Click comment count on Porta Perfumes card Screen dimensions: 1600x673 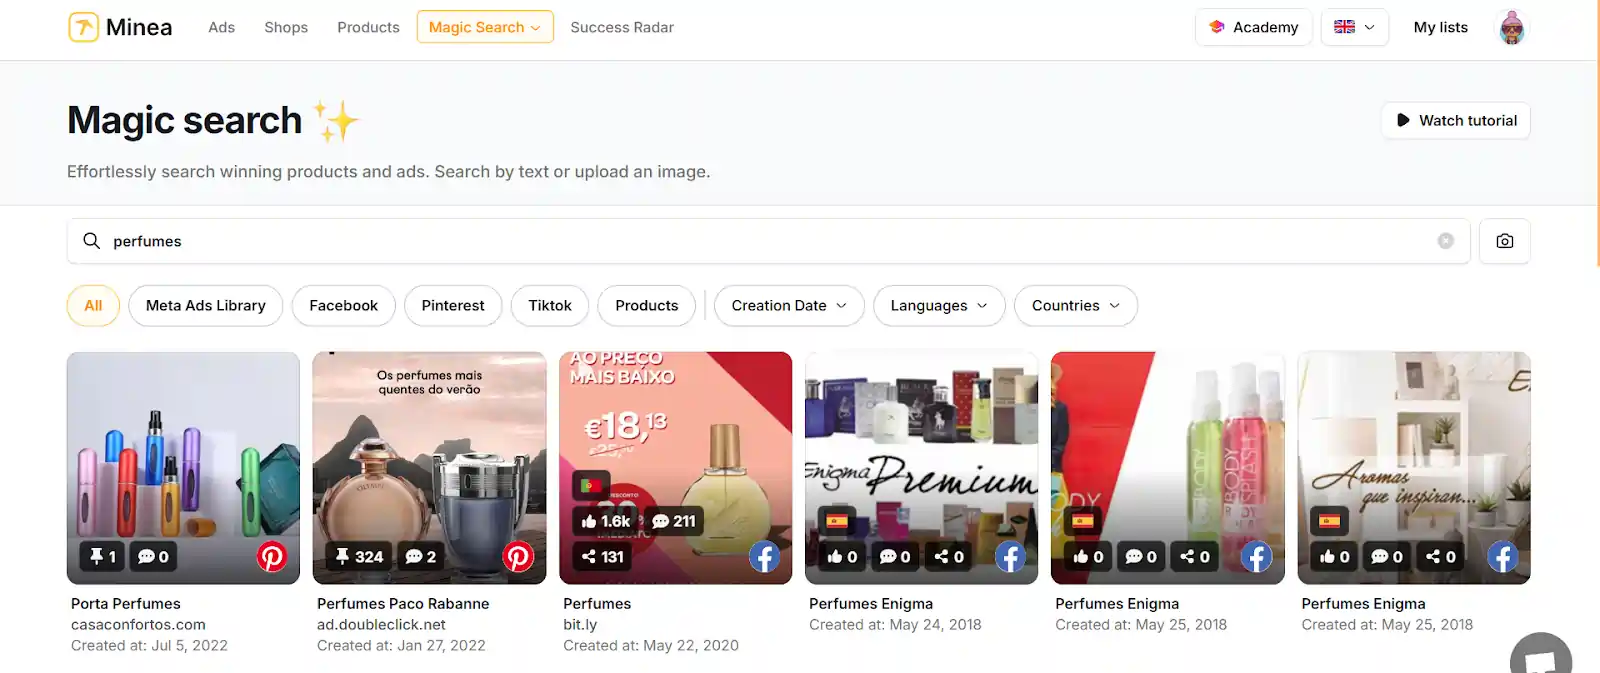153,556
